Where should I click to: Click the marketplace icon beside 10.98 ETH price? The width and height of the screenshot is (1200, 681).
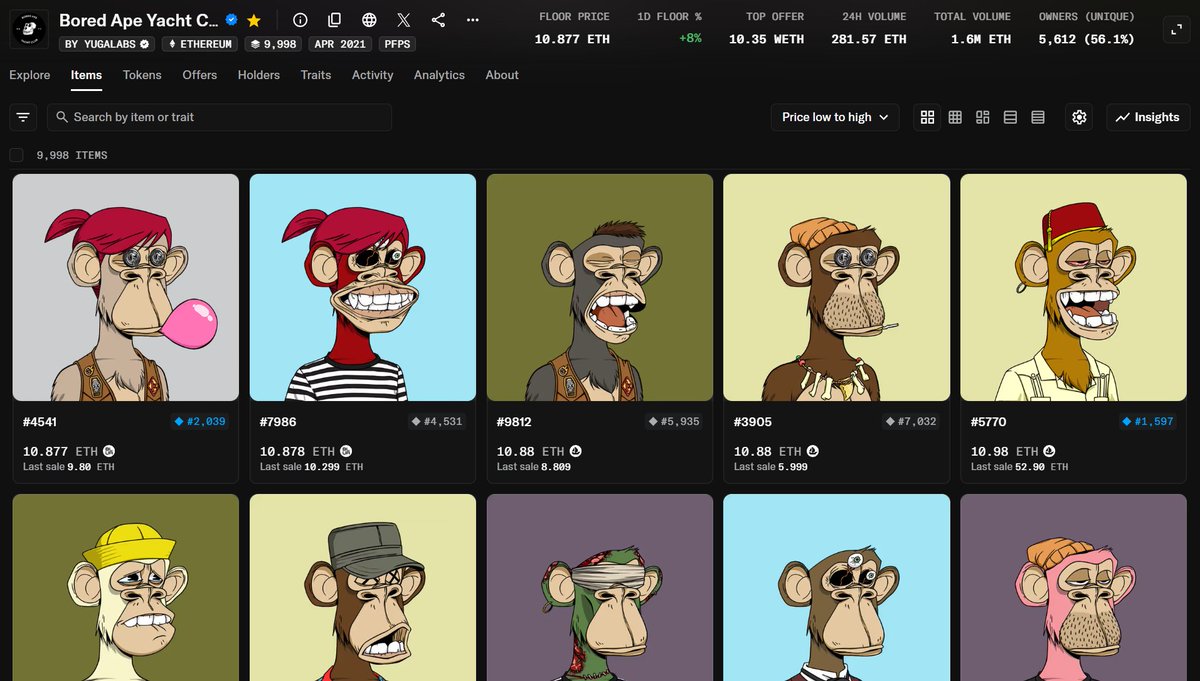(x=1050, y=452)
